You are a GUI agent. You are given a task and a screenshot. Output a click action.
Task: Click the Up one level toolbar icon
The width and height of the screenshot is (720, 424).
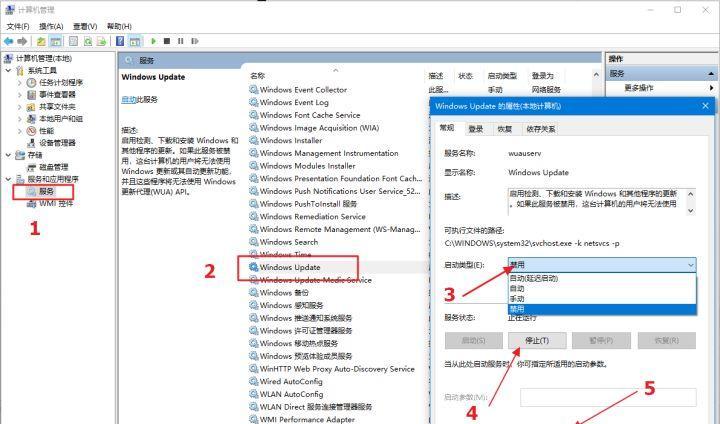click(x=41, y=41)
